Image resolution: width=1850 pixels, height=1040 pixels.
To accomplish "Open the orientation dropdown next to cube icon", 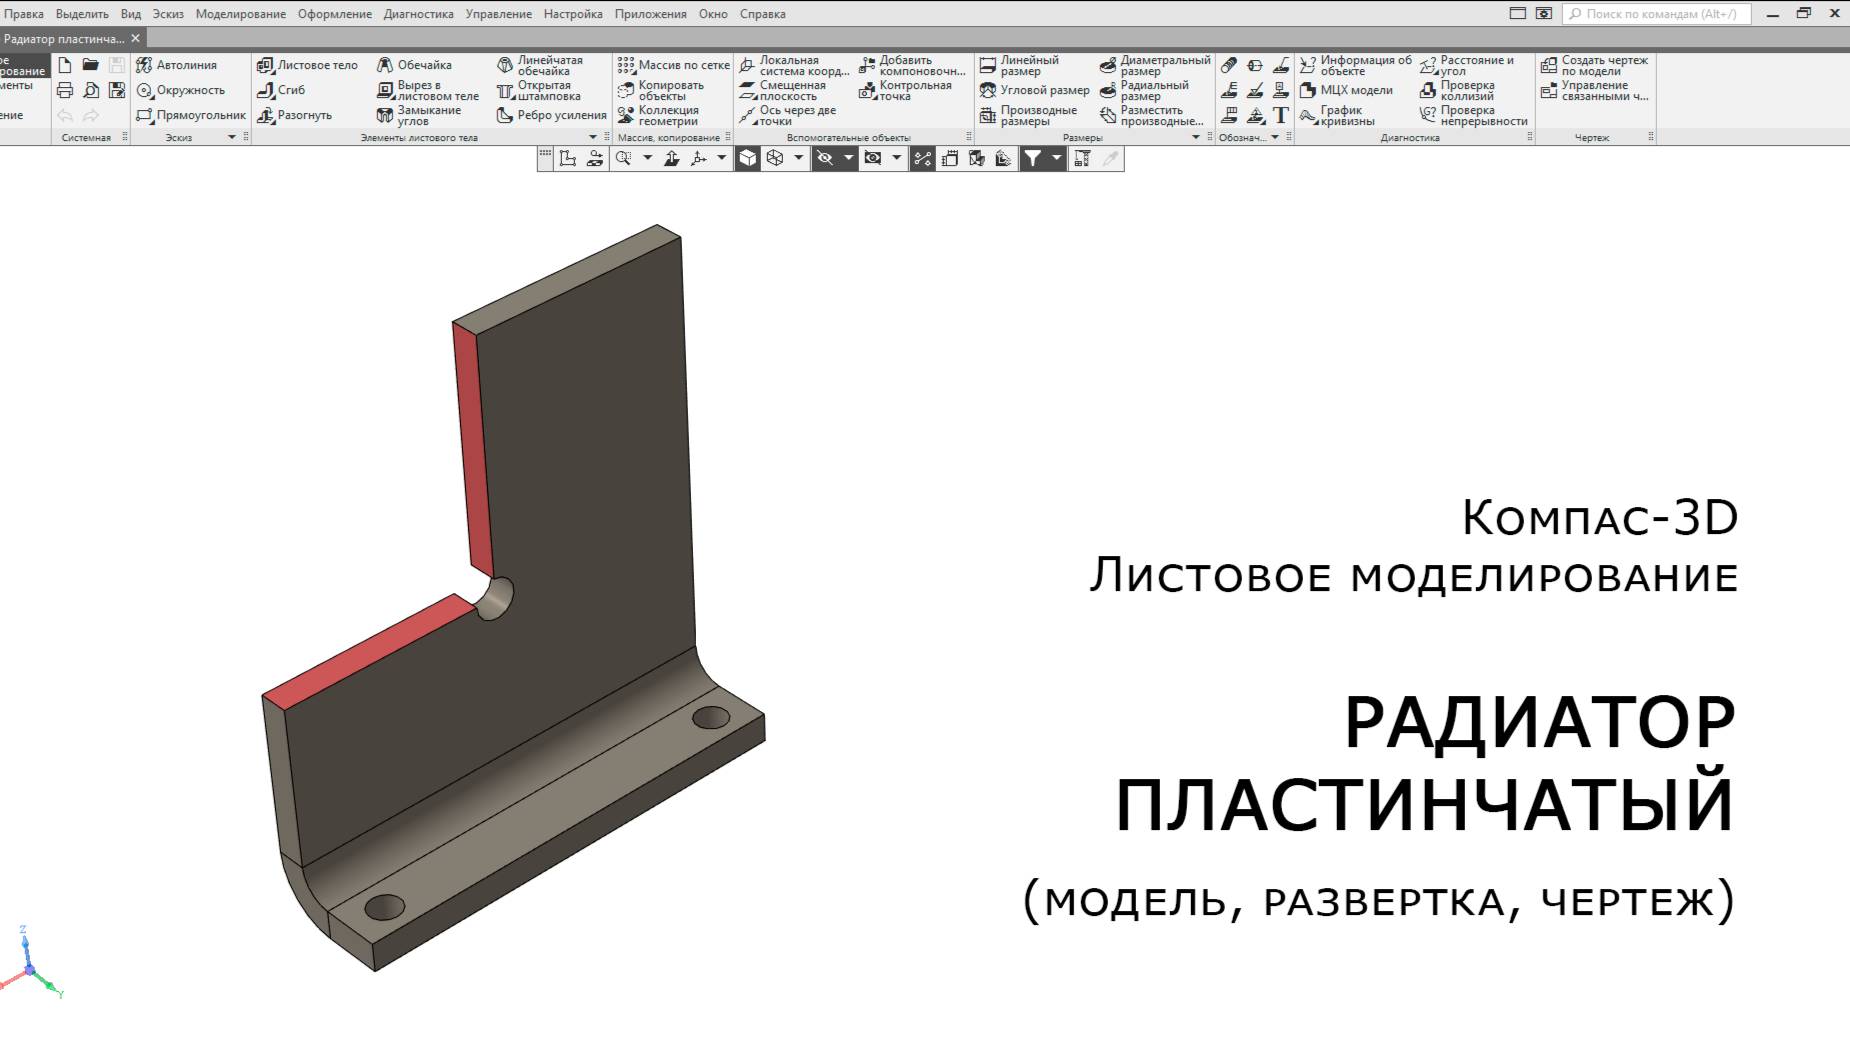I will (797, 157).
